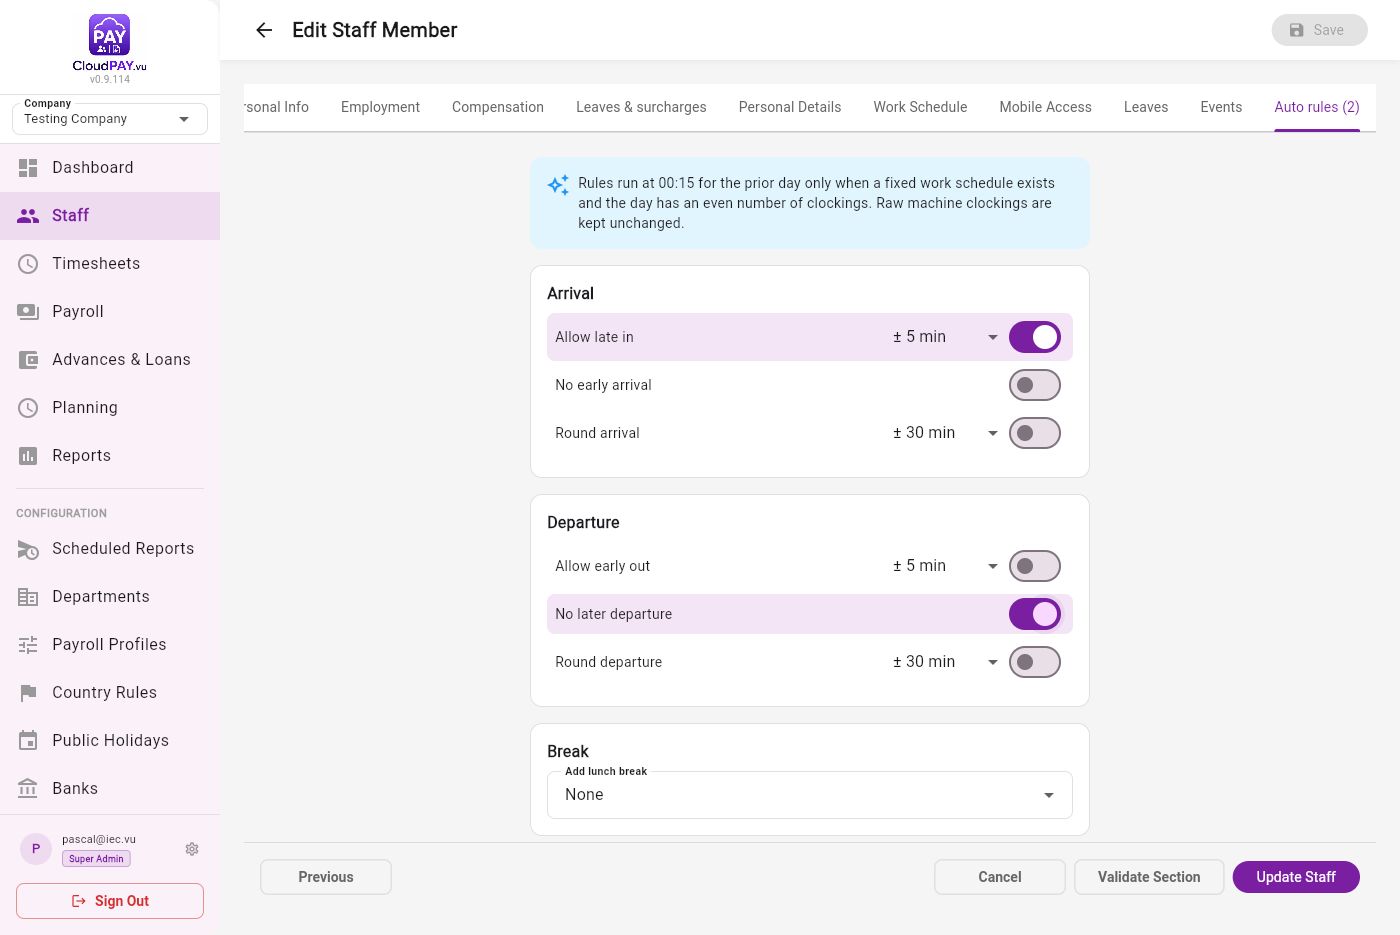The height and width of the screenshot is (935, 1400).
Task: Click the user avatar P
Action: pos(36,849)
